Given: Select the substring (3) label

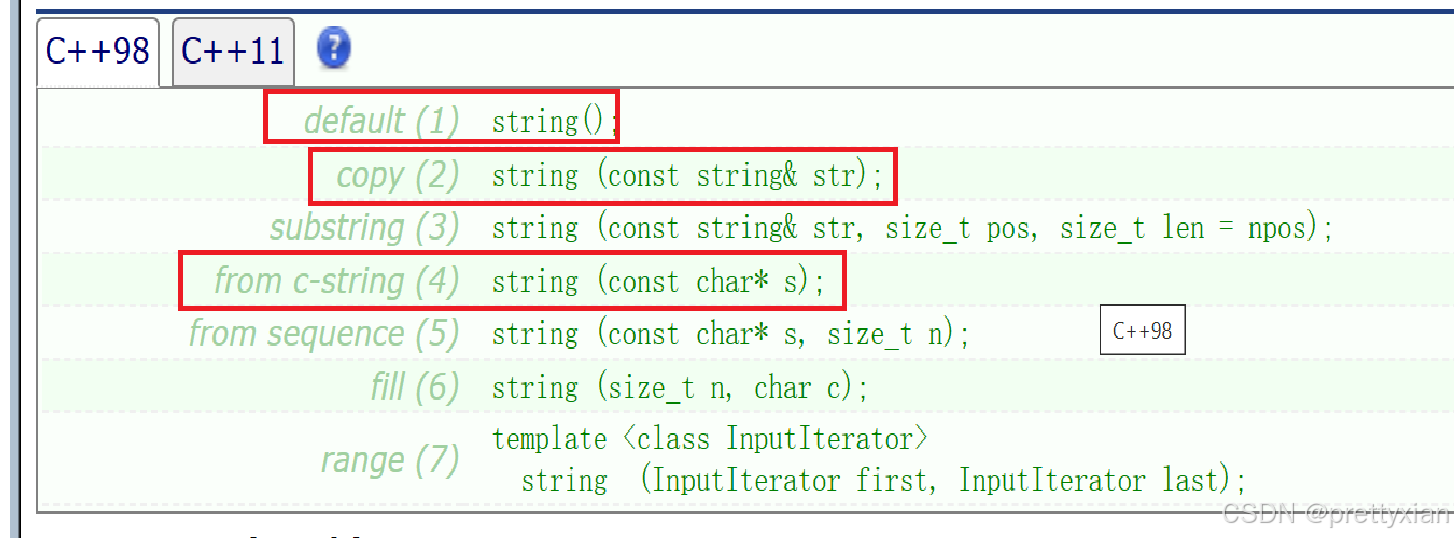Looking at the screenshot, I should [365, 228].
